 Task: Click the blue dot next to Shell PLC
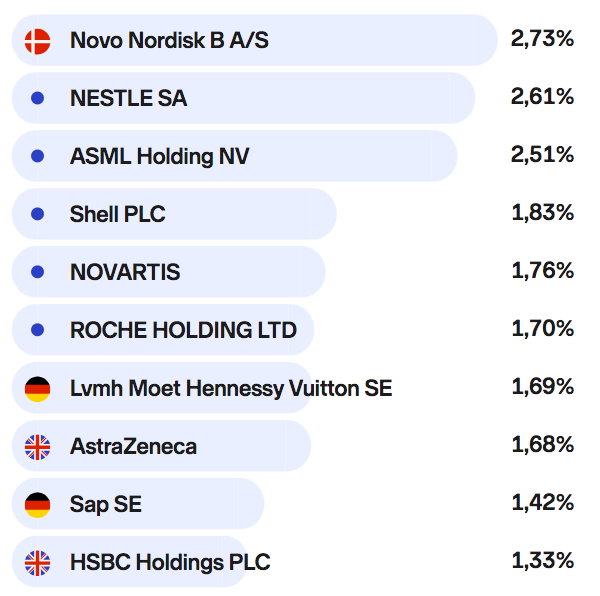coord(37,214)
